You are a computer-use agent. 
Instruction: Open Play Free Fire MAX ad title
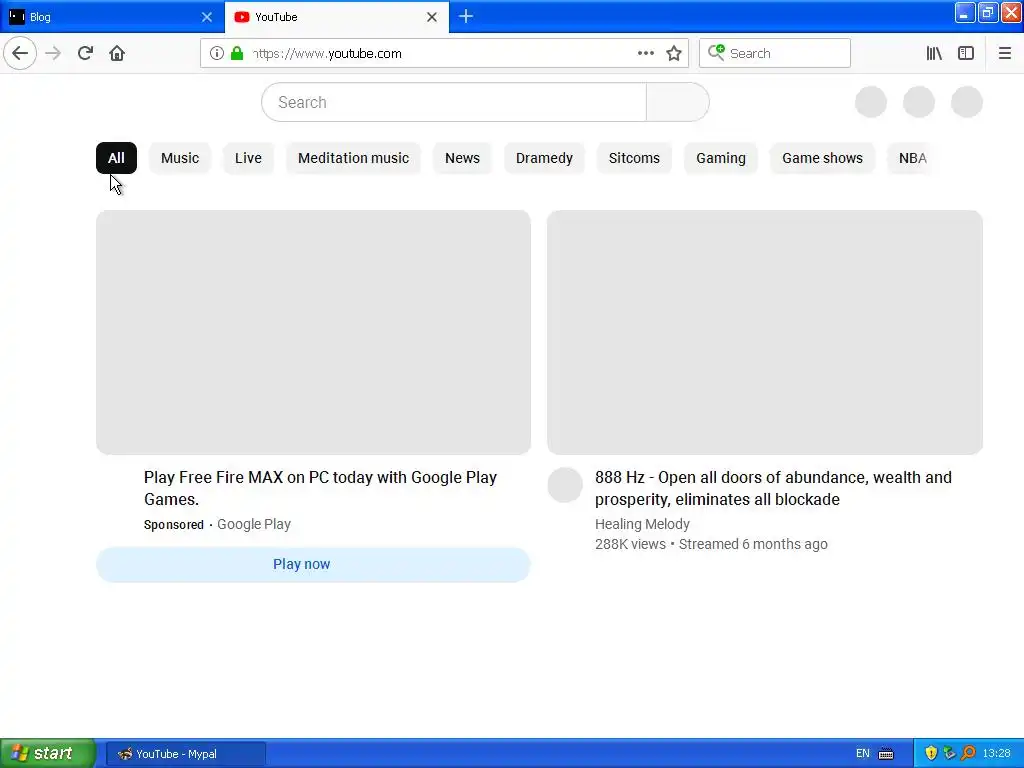321,488
